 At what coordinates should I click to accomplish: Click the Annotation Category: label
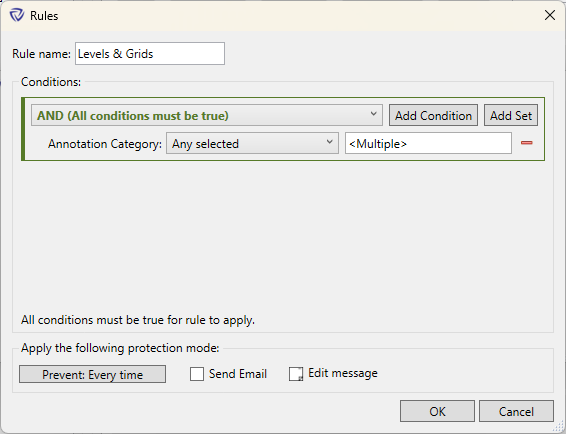tap(105, 144)
